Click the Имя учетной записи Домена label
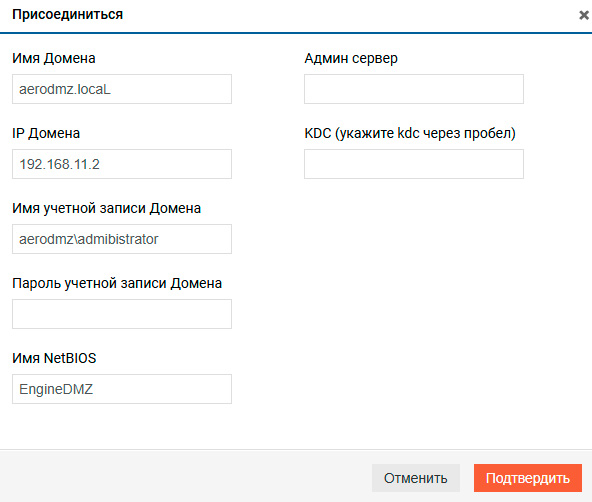 (106, 208)
